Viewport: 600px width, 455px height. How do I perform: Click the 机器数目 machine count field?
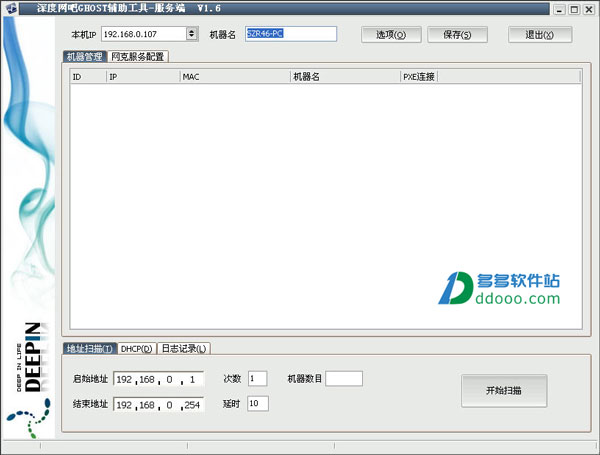(x=344, y=378)
